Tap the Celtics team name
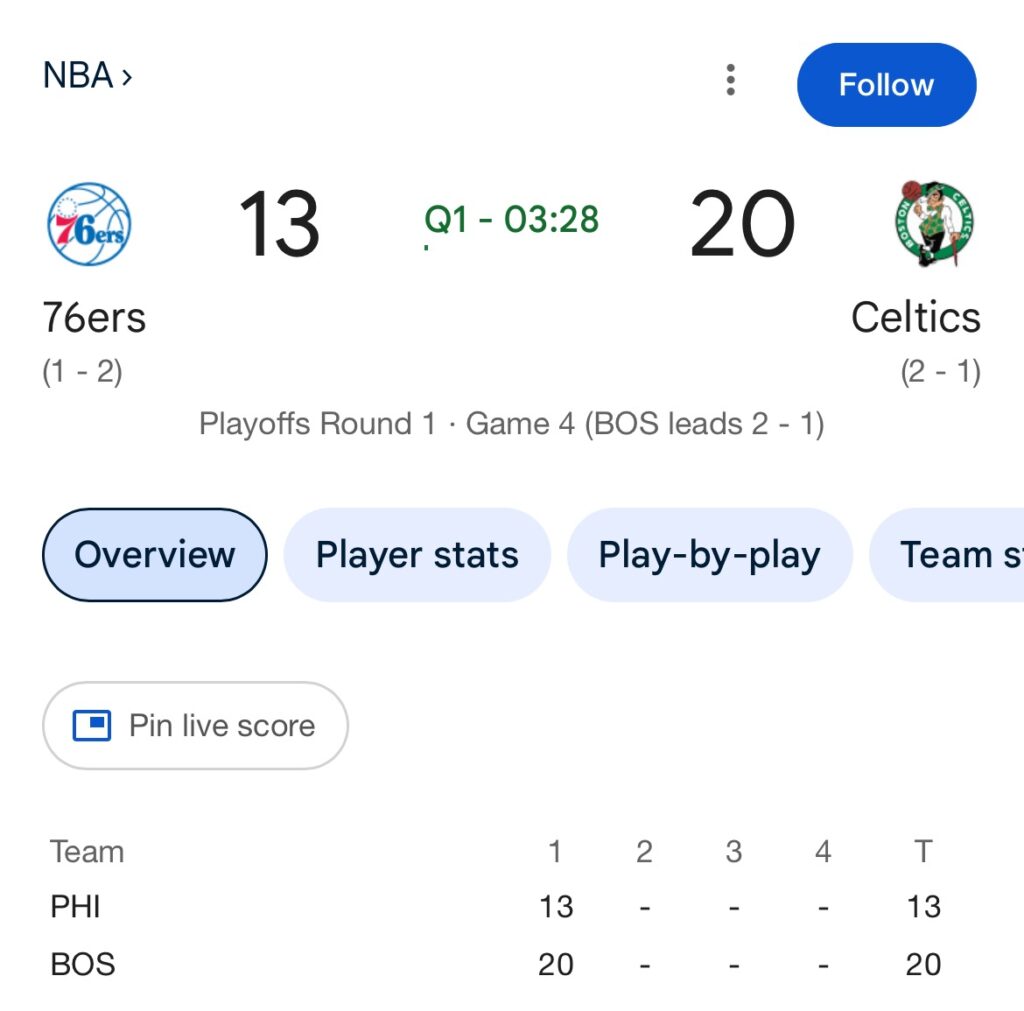Viewport: 1024px width, 1011px height. (x=915, y=318)
